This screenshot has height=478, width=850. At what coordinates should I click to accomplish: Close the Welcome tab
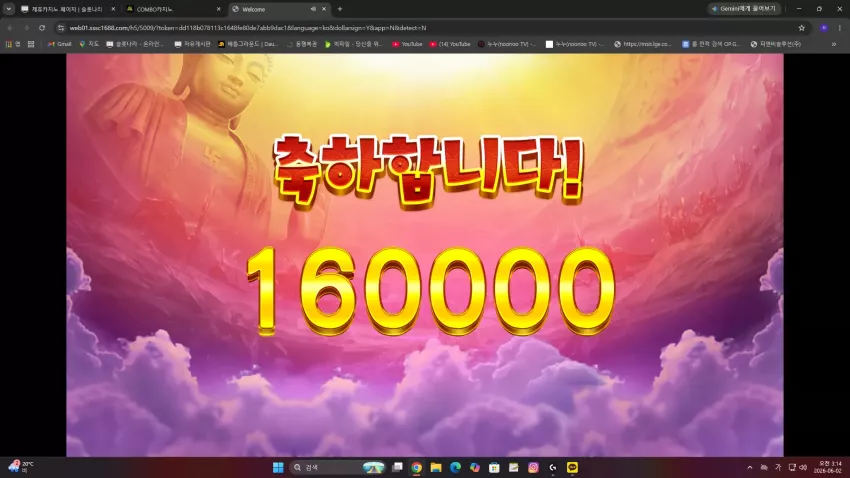[324, 9]
